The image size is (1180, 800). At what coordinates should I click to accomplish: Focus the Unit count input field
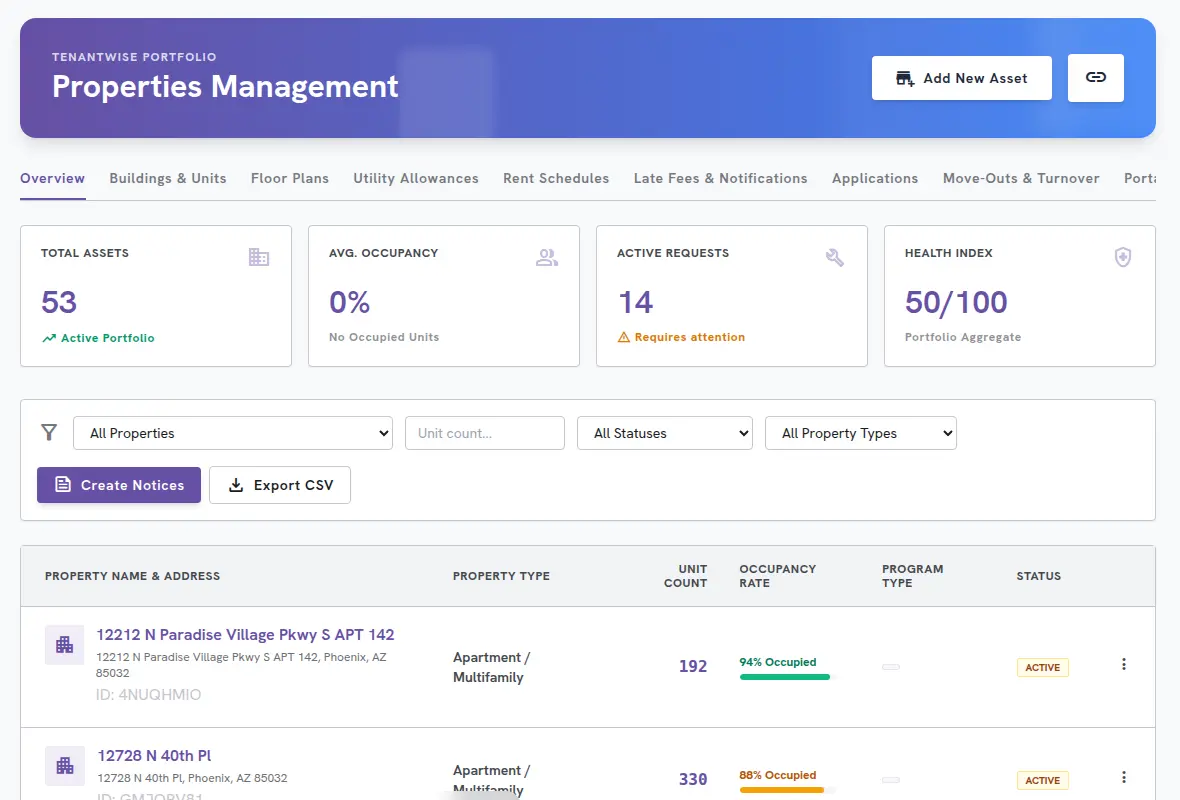[x=485, y=433]
